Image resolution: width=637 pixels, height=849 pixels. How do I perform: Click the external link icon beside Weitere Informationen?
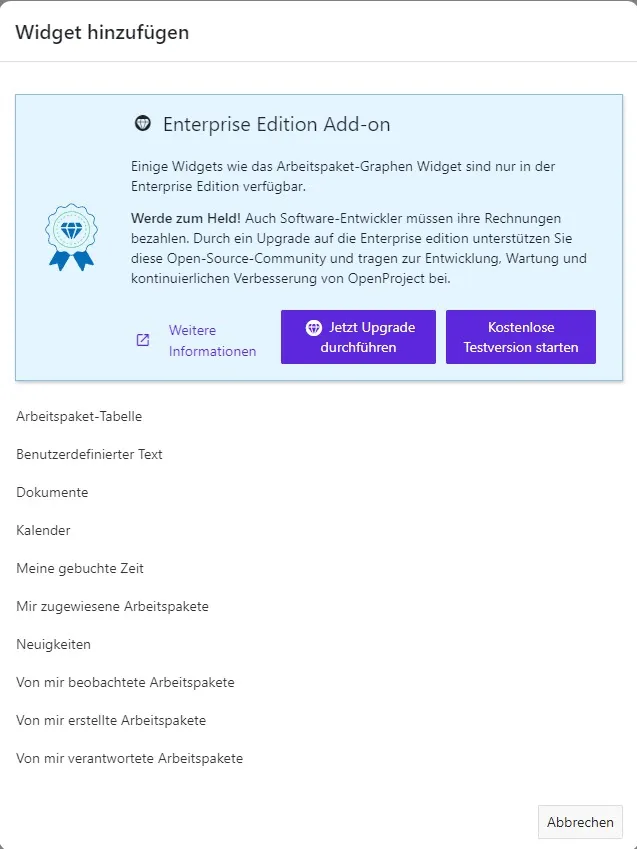click(x=143, y=340)
